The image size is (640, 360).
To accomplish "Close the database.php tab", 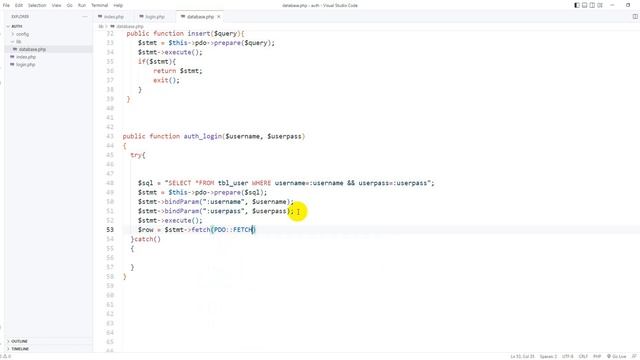I will coord(219,17).
